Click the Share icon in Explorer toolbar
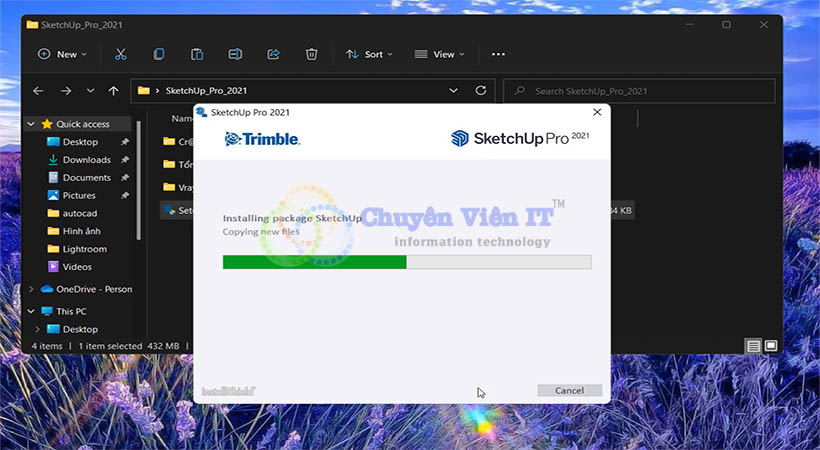The image size is (820, 450). click(x=274, y=54)
